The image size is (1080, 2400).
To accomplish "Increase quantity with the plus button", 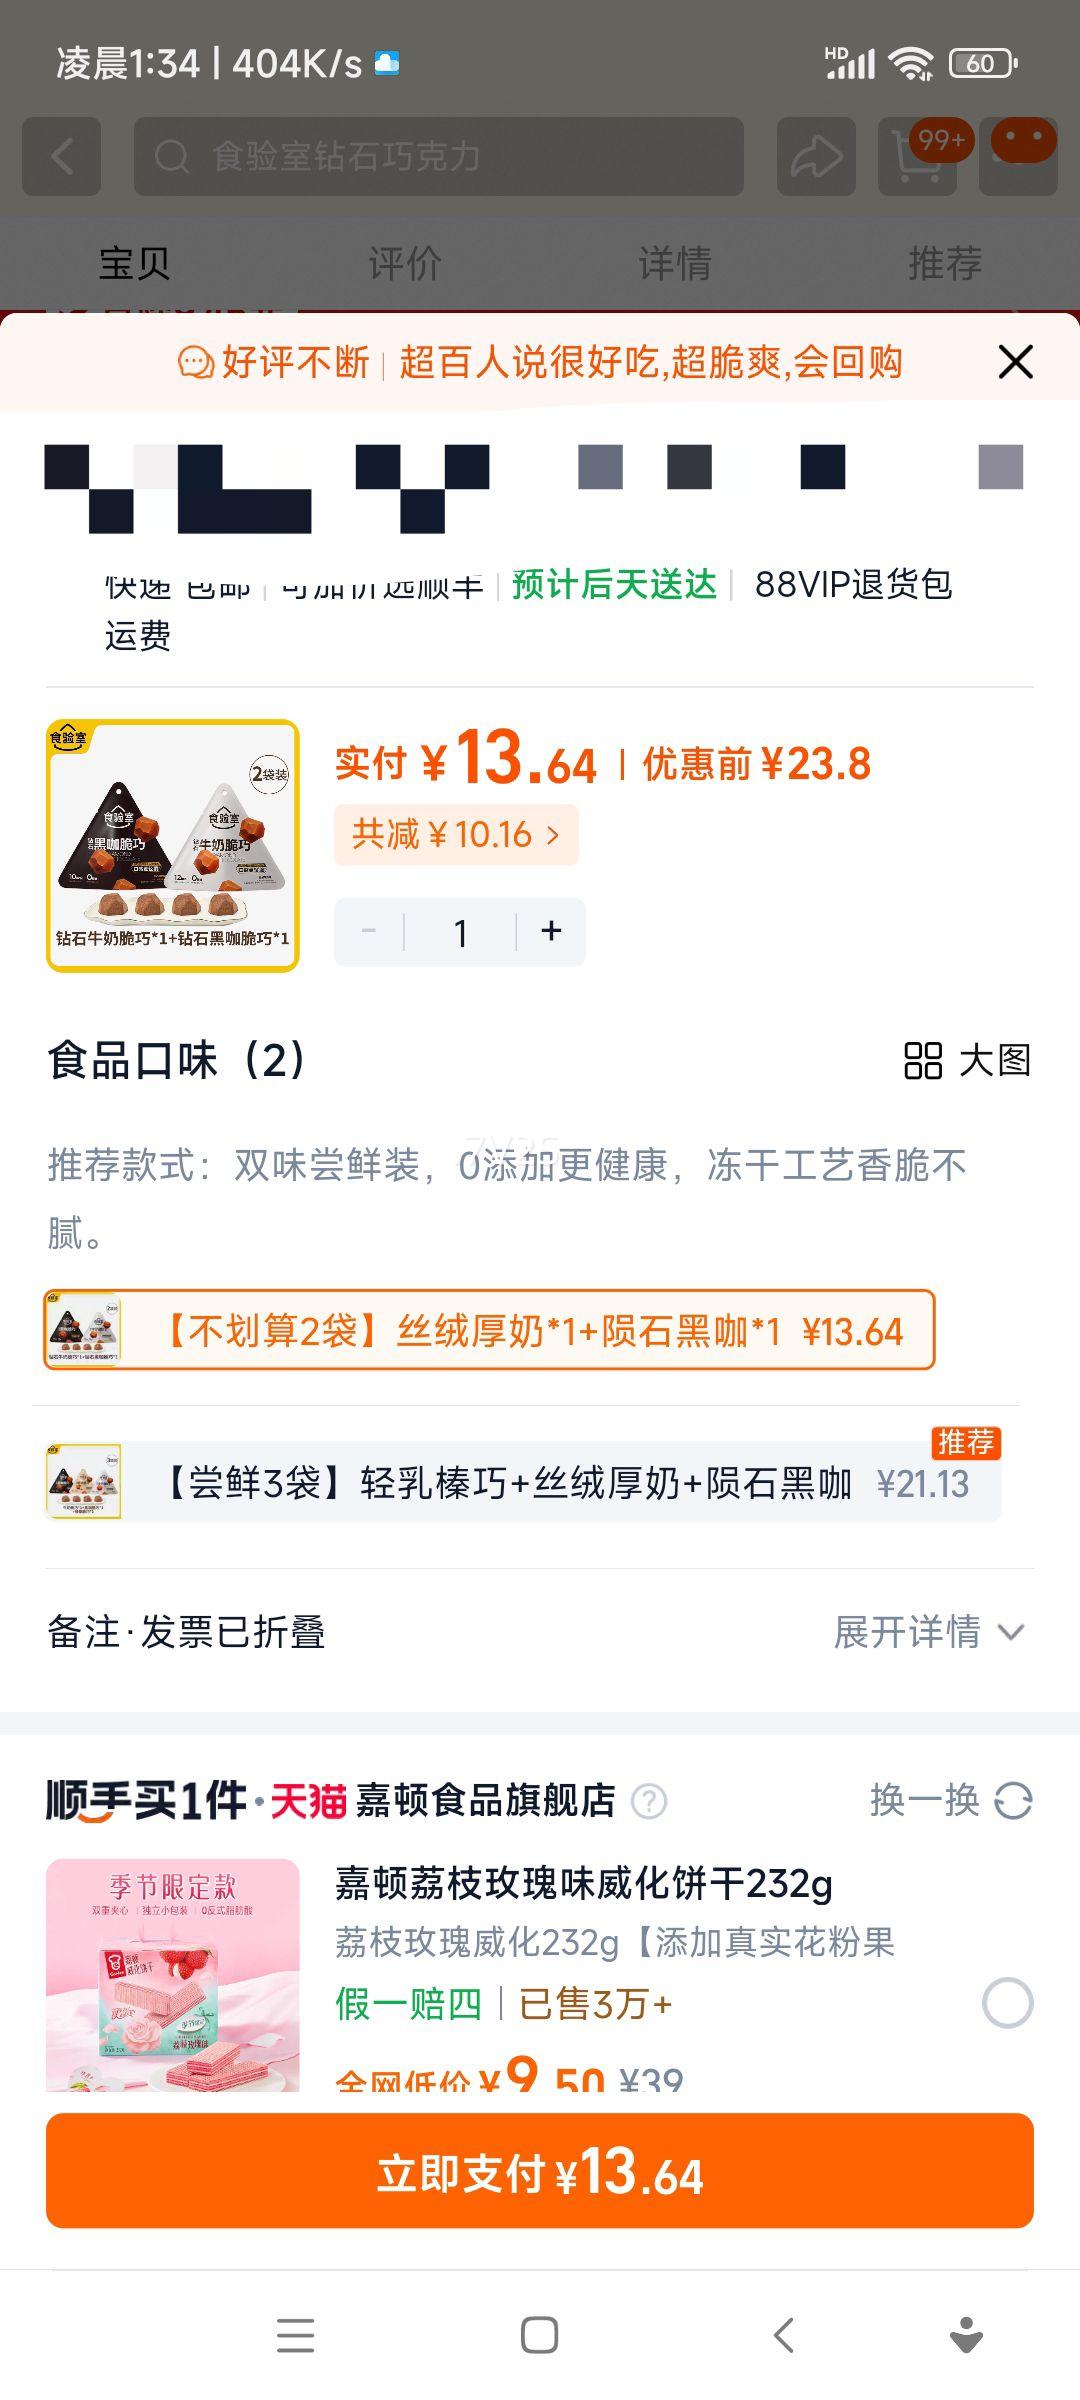I will pyautogui.click(x=551, y=931).
